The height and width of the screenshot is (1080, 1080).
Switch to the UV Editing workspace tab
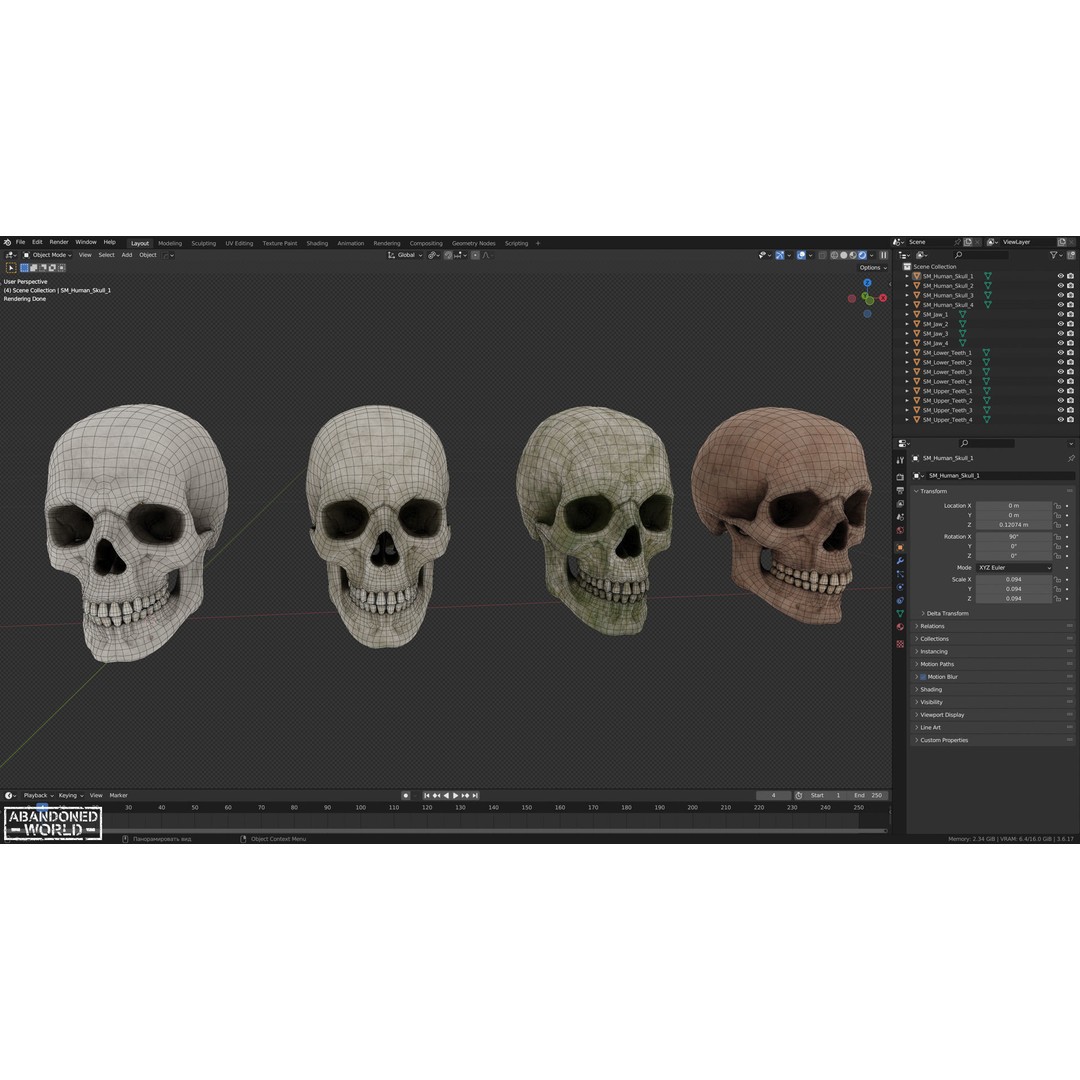tap(239, 243)
